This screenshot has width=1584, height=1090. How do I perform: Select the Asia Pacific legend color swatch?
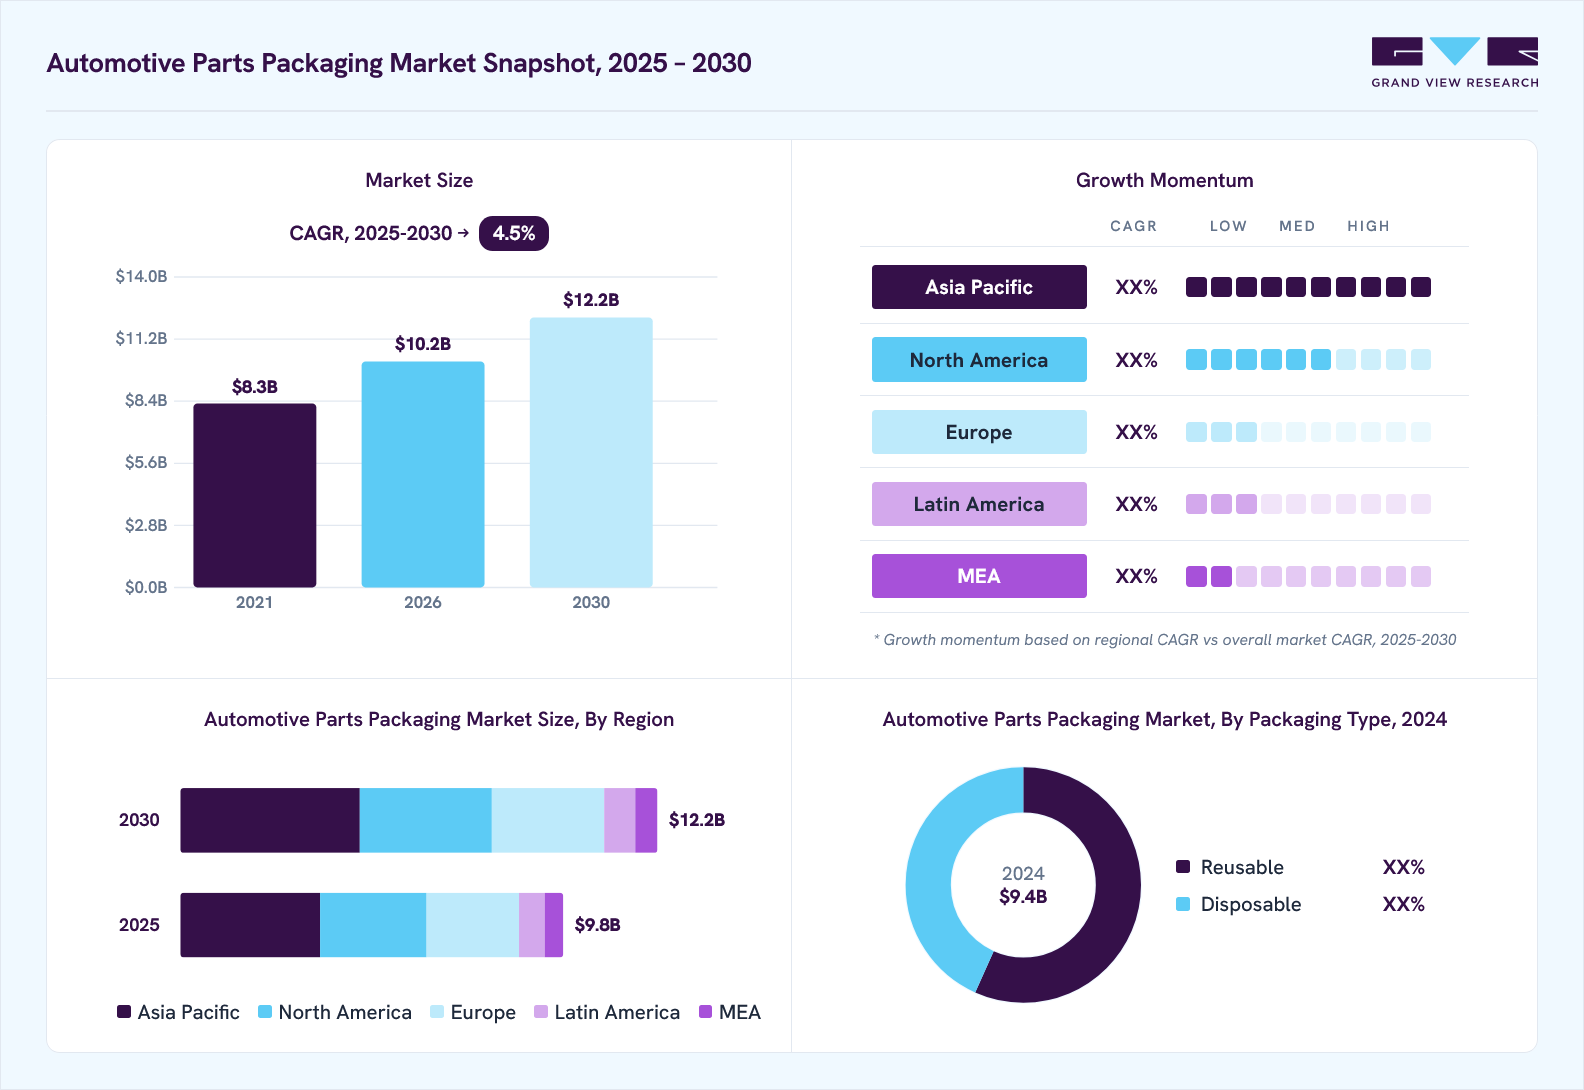[124, 1012]
